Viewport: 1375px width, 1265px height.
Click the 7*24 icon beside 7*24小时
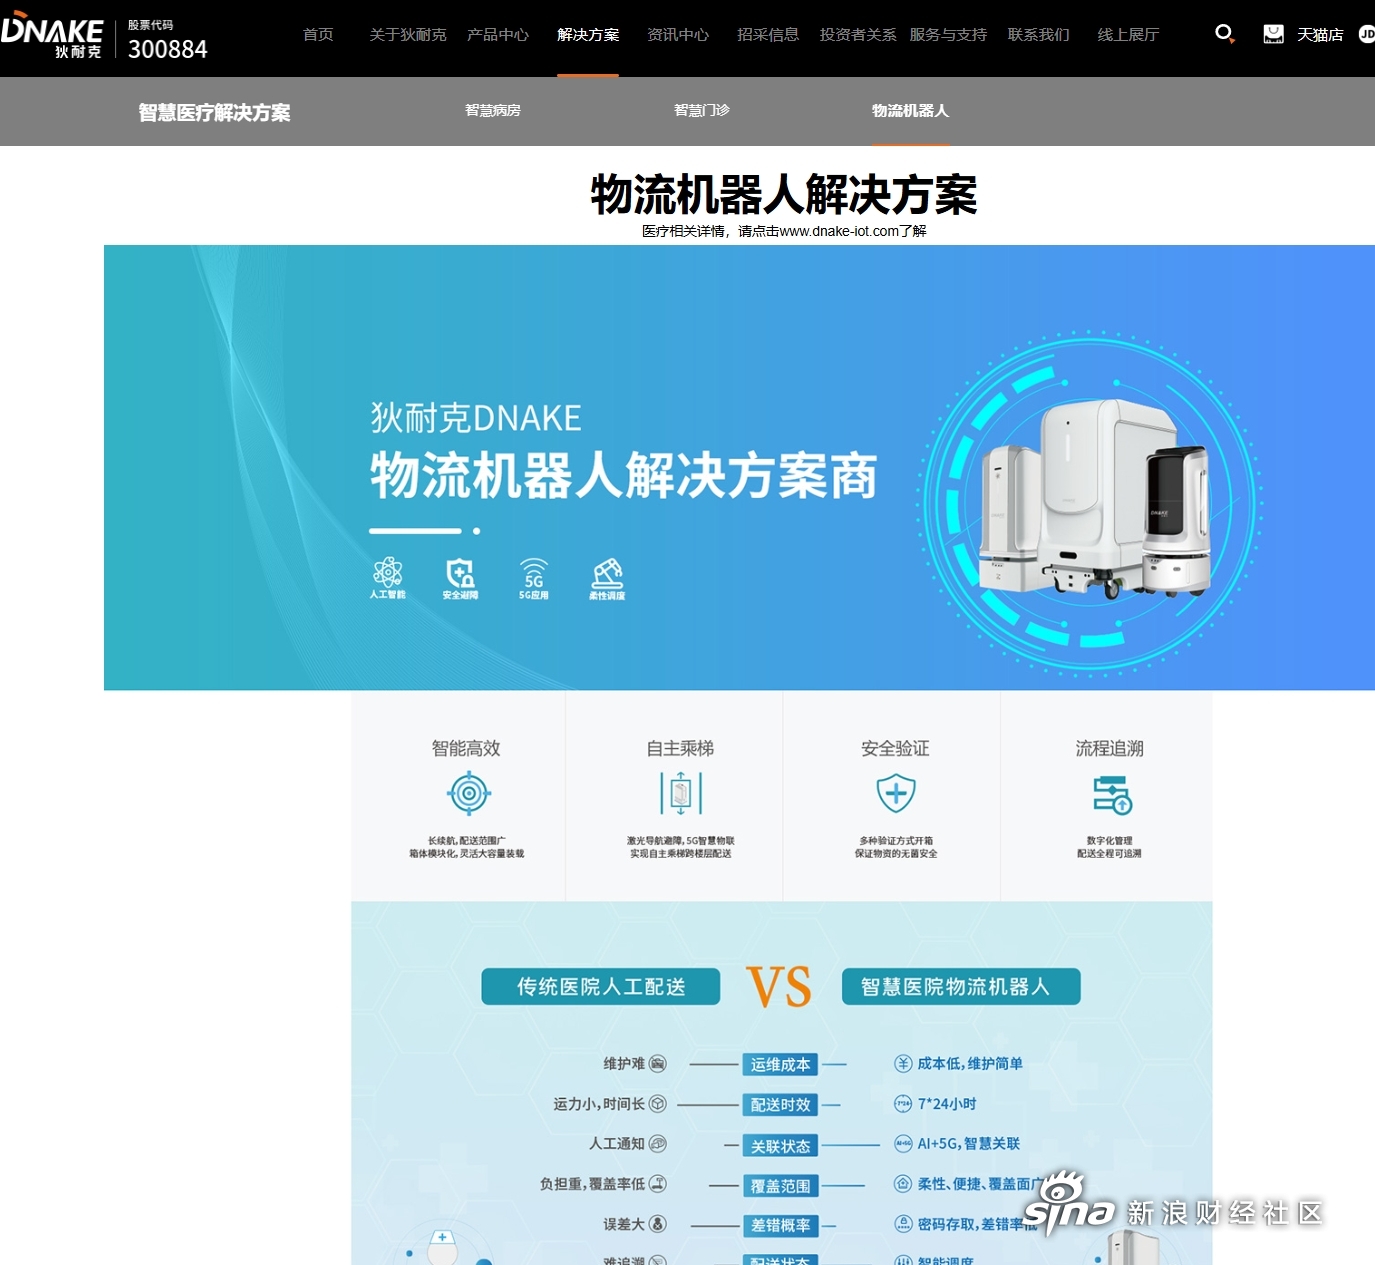click(x=903, y=1104)
